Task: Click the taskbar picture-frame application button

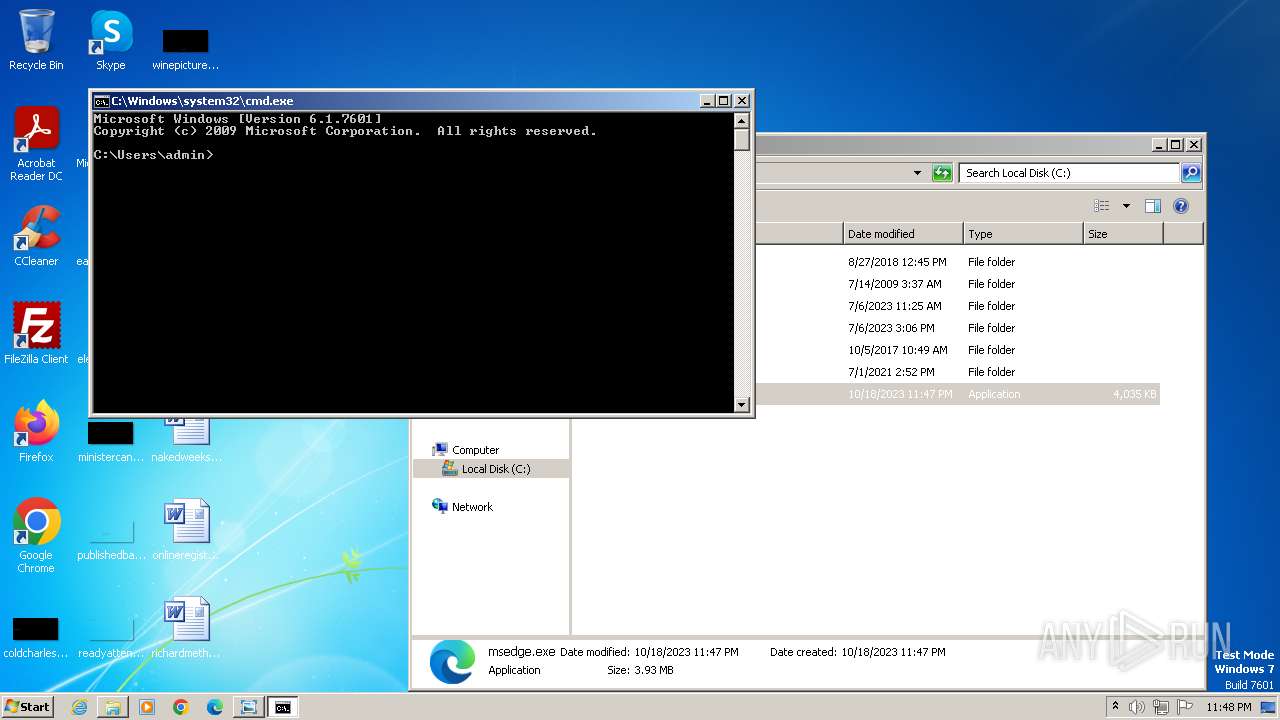Action: click(248, 707)
